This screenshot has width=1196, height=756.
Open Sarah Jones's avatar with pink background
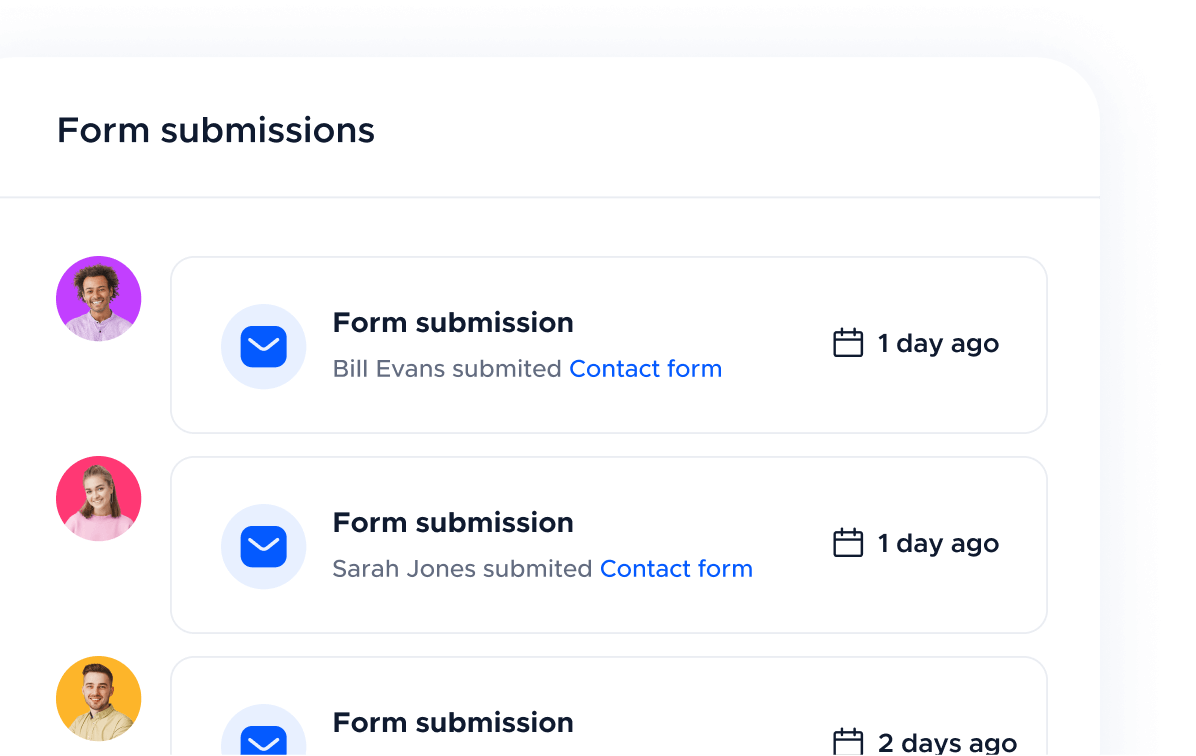click(99, 499)
